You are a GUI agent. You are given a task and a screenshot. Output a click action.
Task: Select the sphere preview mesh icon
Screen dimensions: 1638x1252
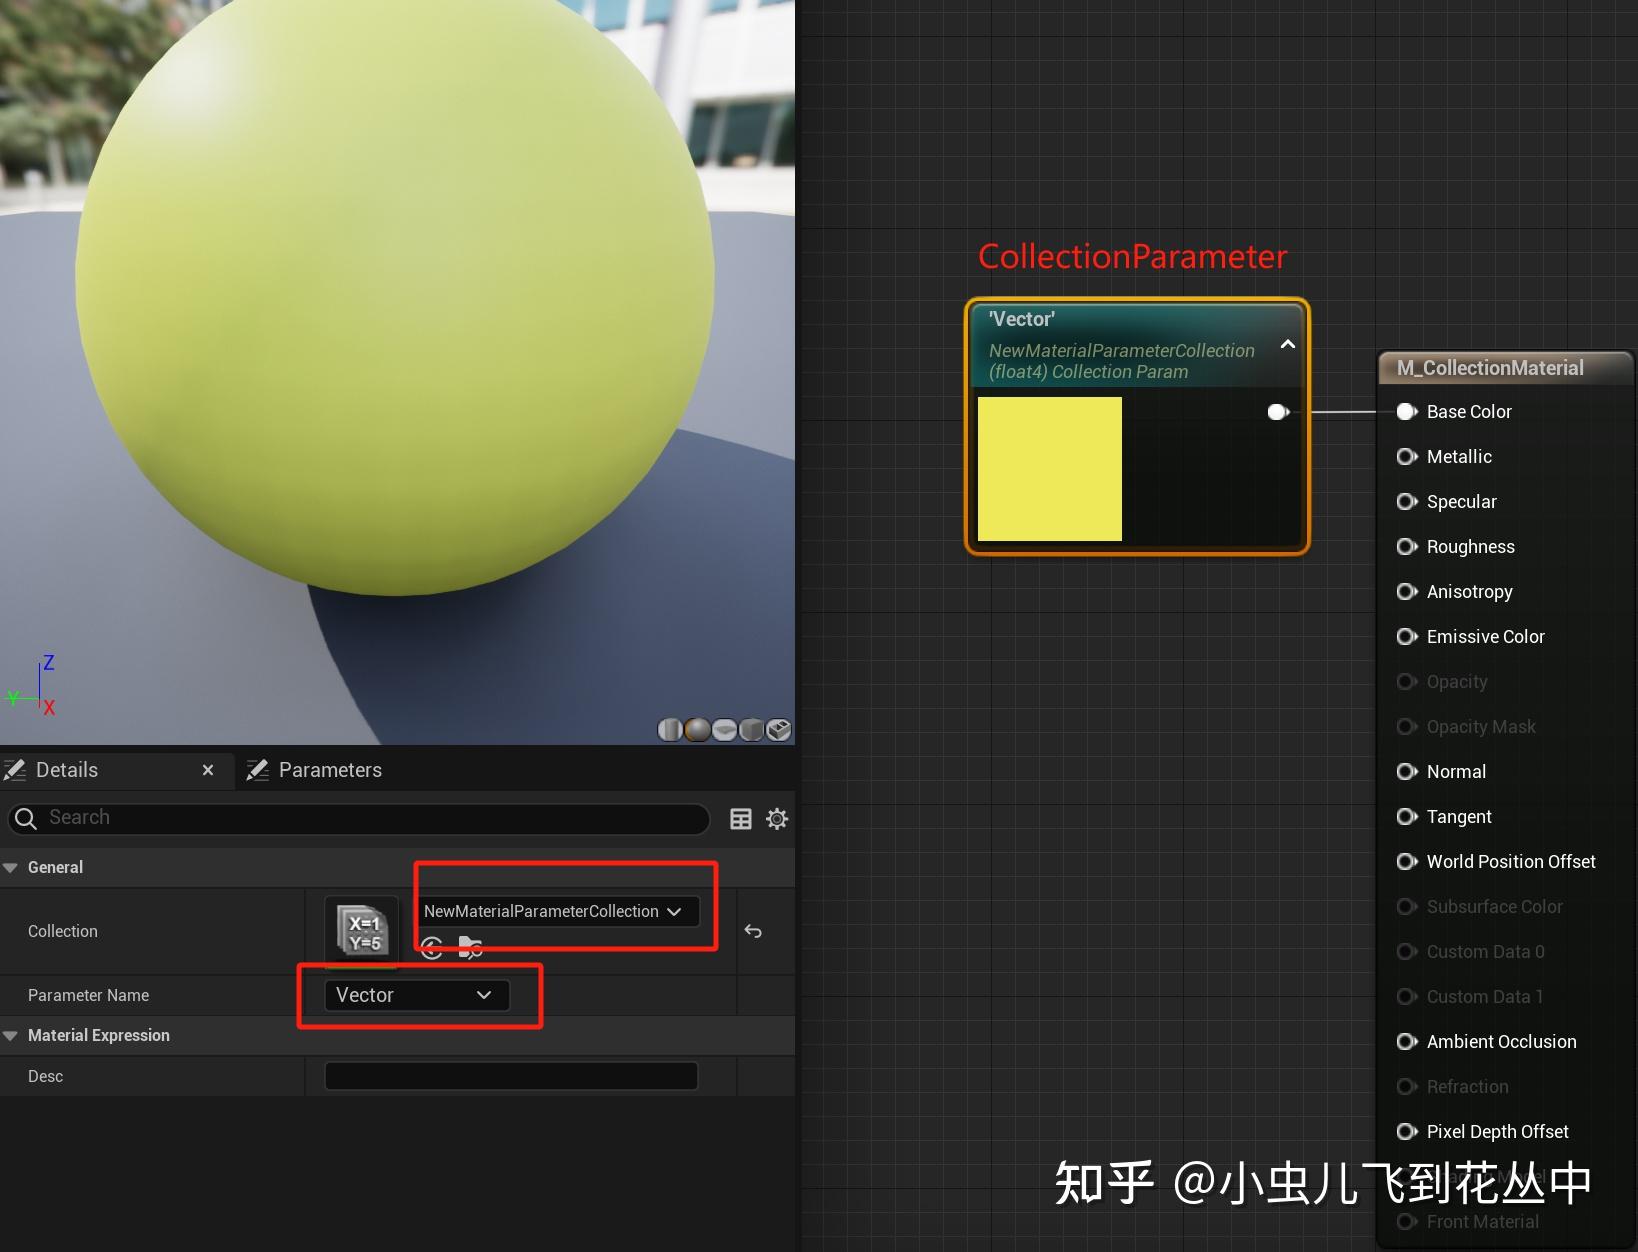(697, 730)
